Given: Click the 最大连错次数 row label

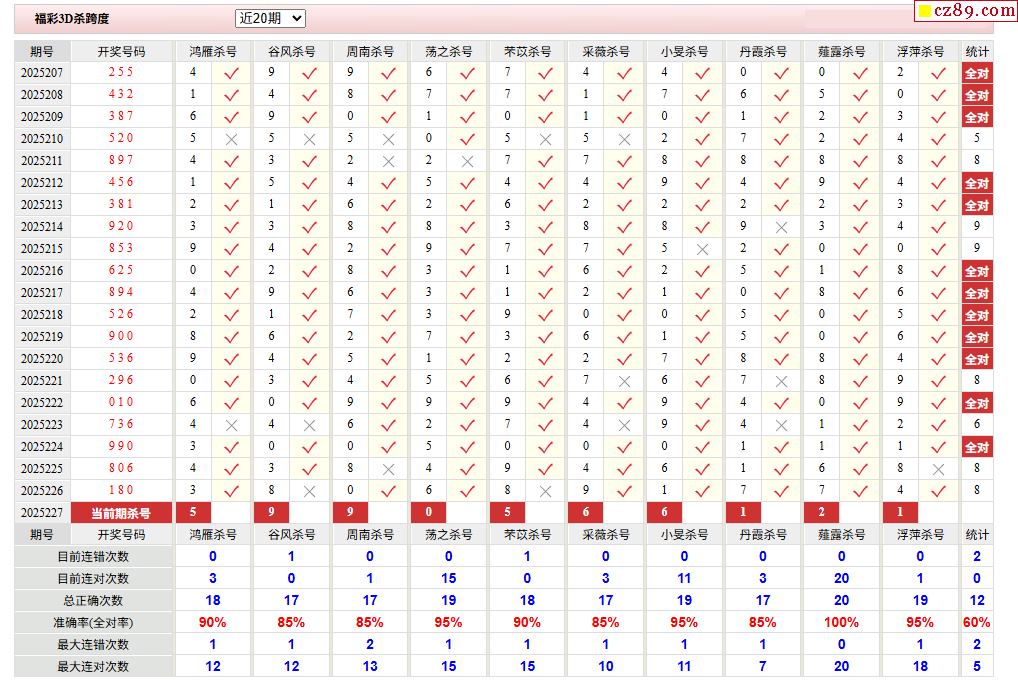Looking at the screenshot, I should click(93, 645).
